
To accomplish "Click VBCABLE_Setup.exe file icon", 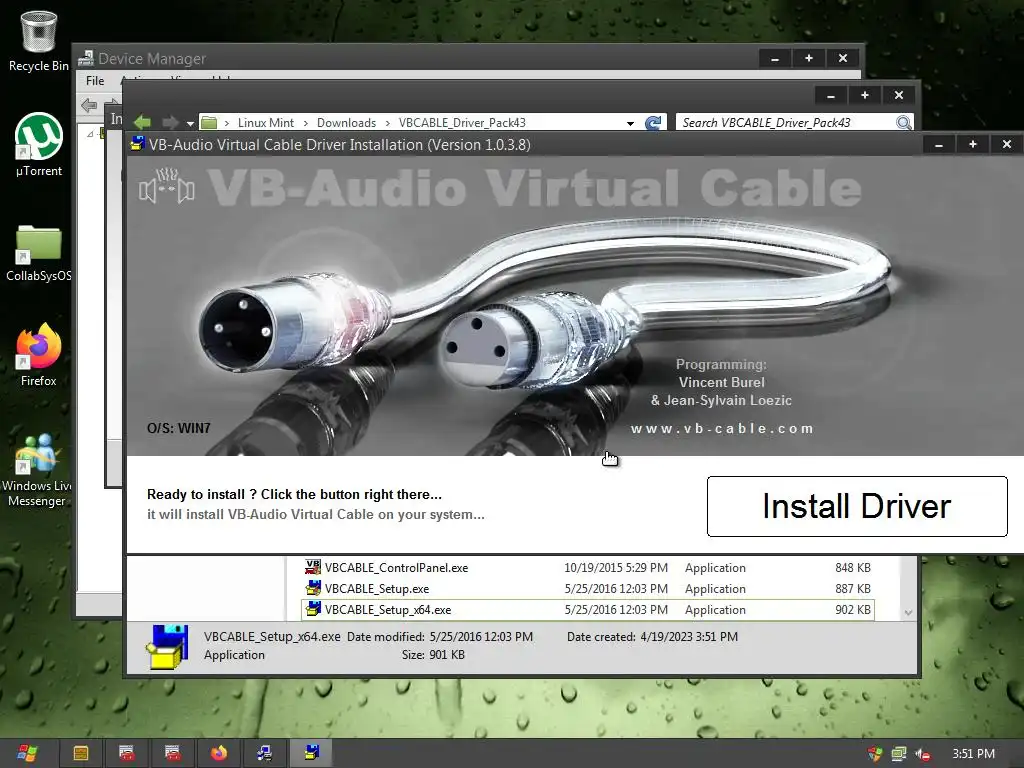I will [313, 587].
